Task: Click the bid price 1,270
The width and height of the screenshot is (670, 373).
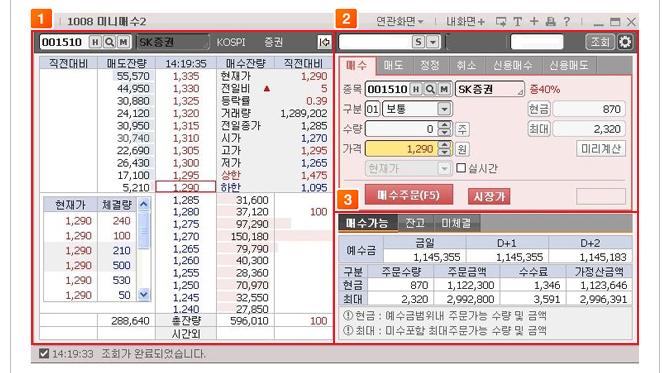Action: pyautogui.click(x=186, y=236)
